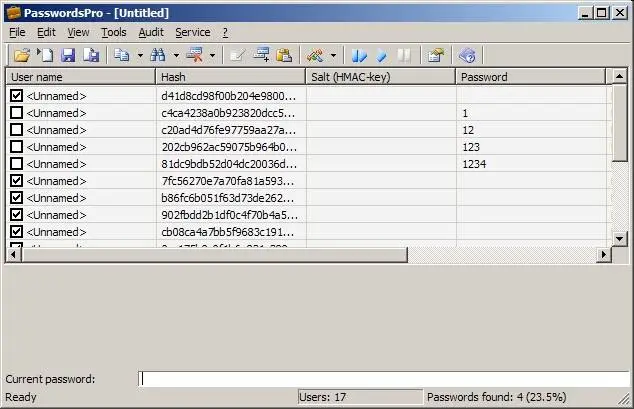Image resolution: width=634 pixels, height=409 pixels.
Task: Open dropdown arrow next to attack tools icon
Action: point(333,55)
